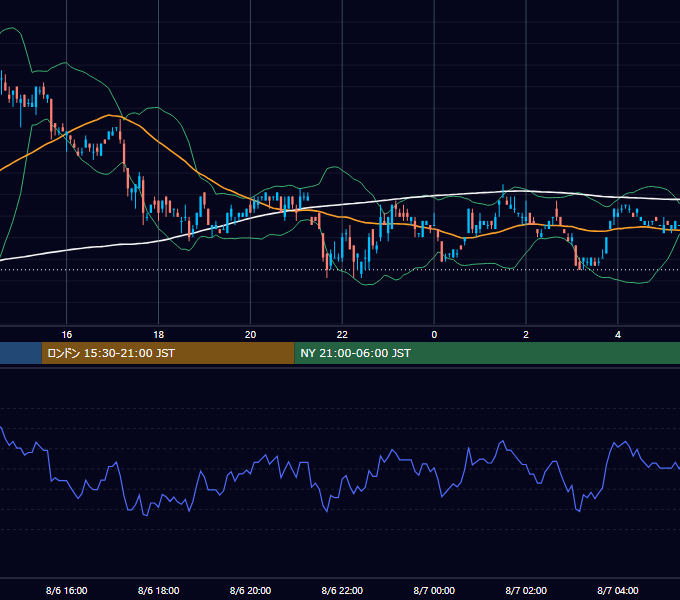The width and height of the screenshot is (680, 600).
Task: Click the NY 21:00-06:00 JST session bar
Action: pyautogui.click(x=487, y=353)
